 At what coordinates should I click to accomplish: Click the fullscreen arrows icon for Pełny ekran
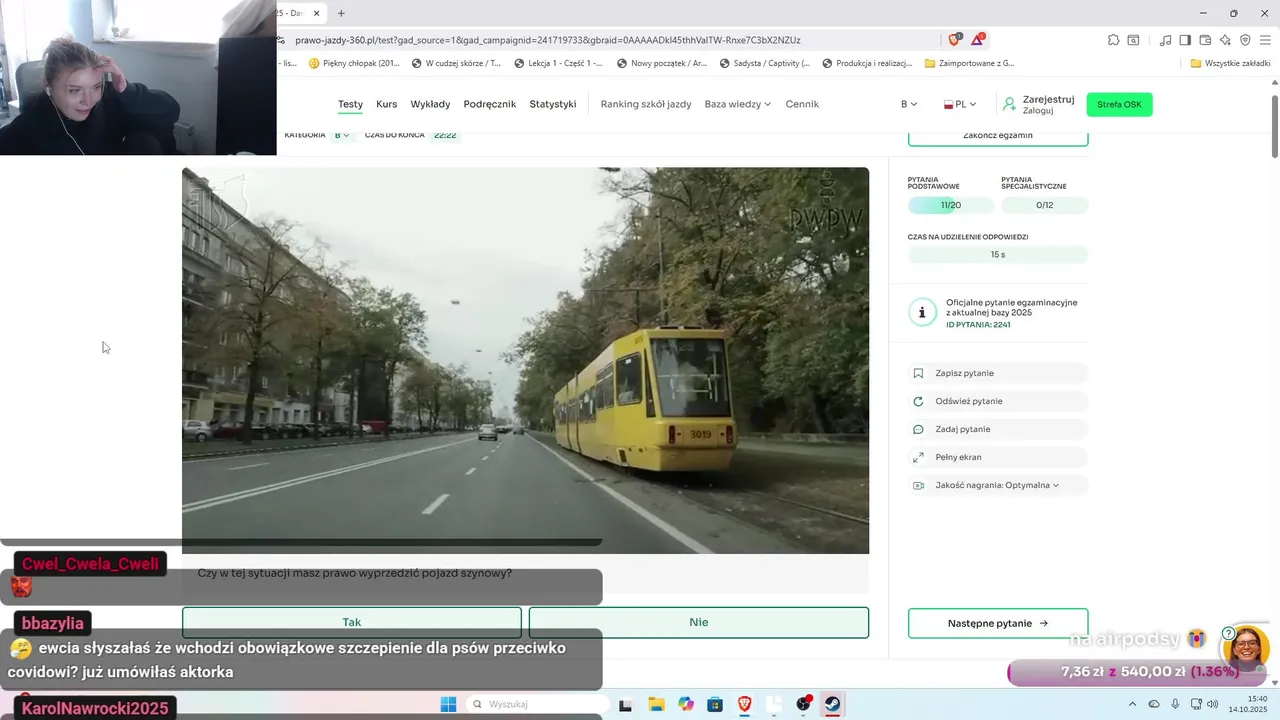[x=918, y=457]
